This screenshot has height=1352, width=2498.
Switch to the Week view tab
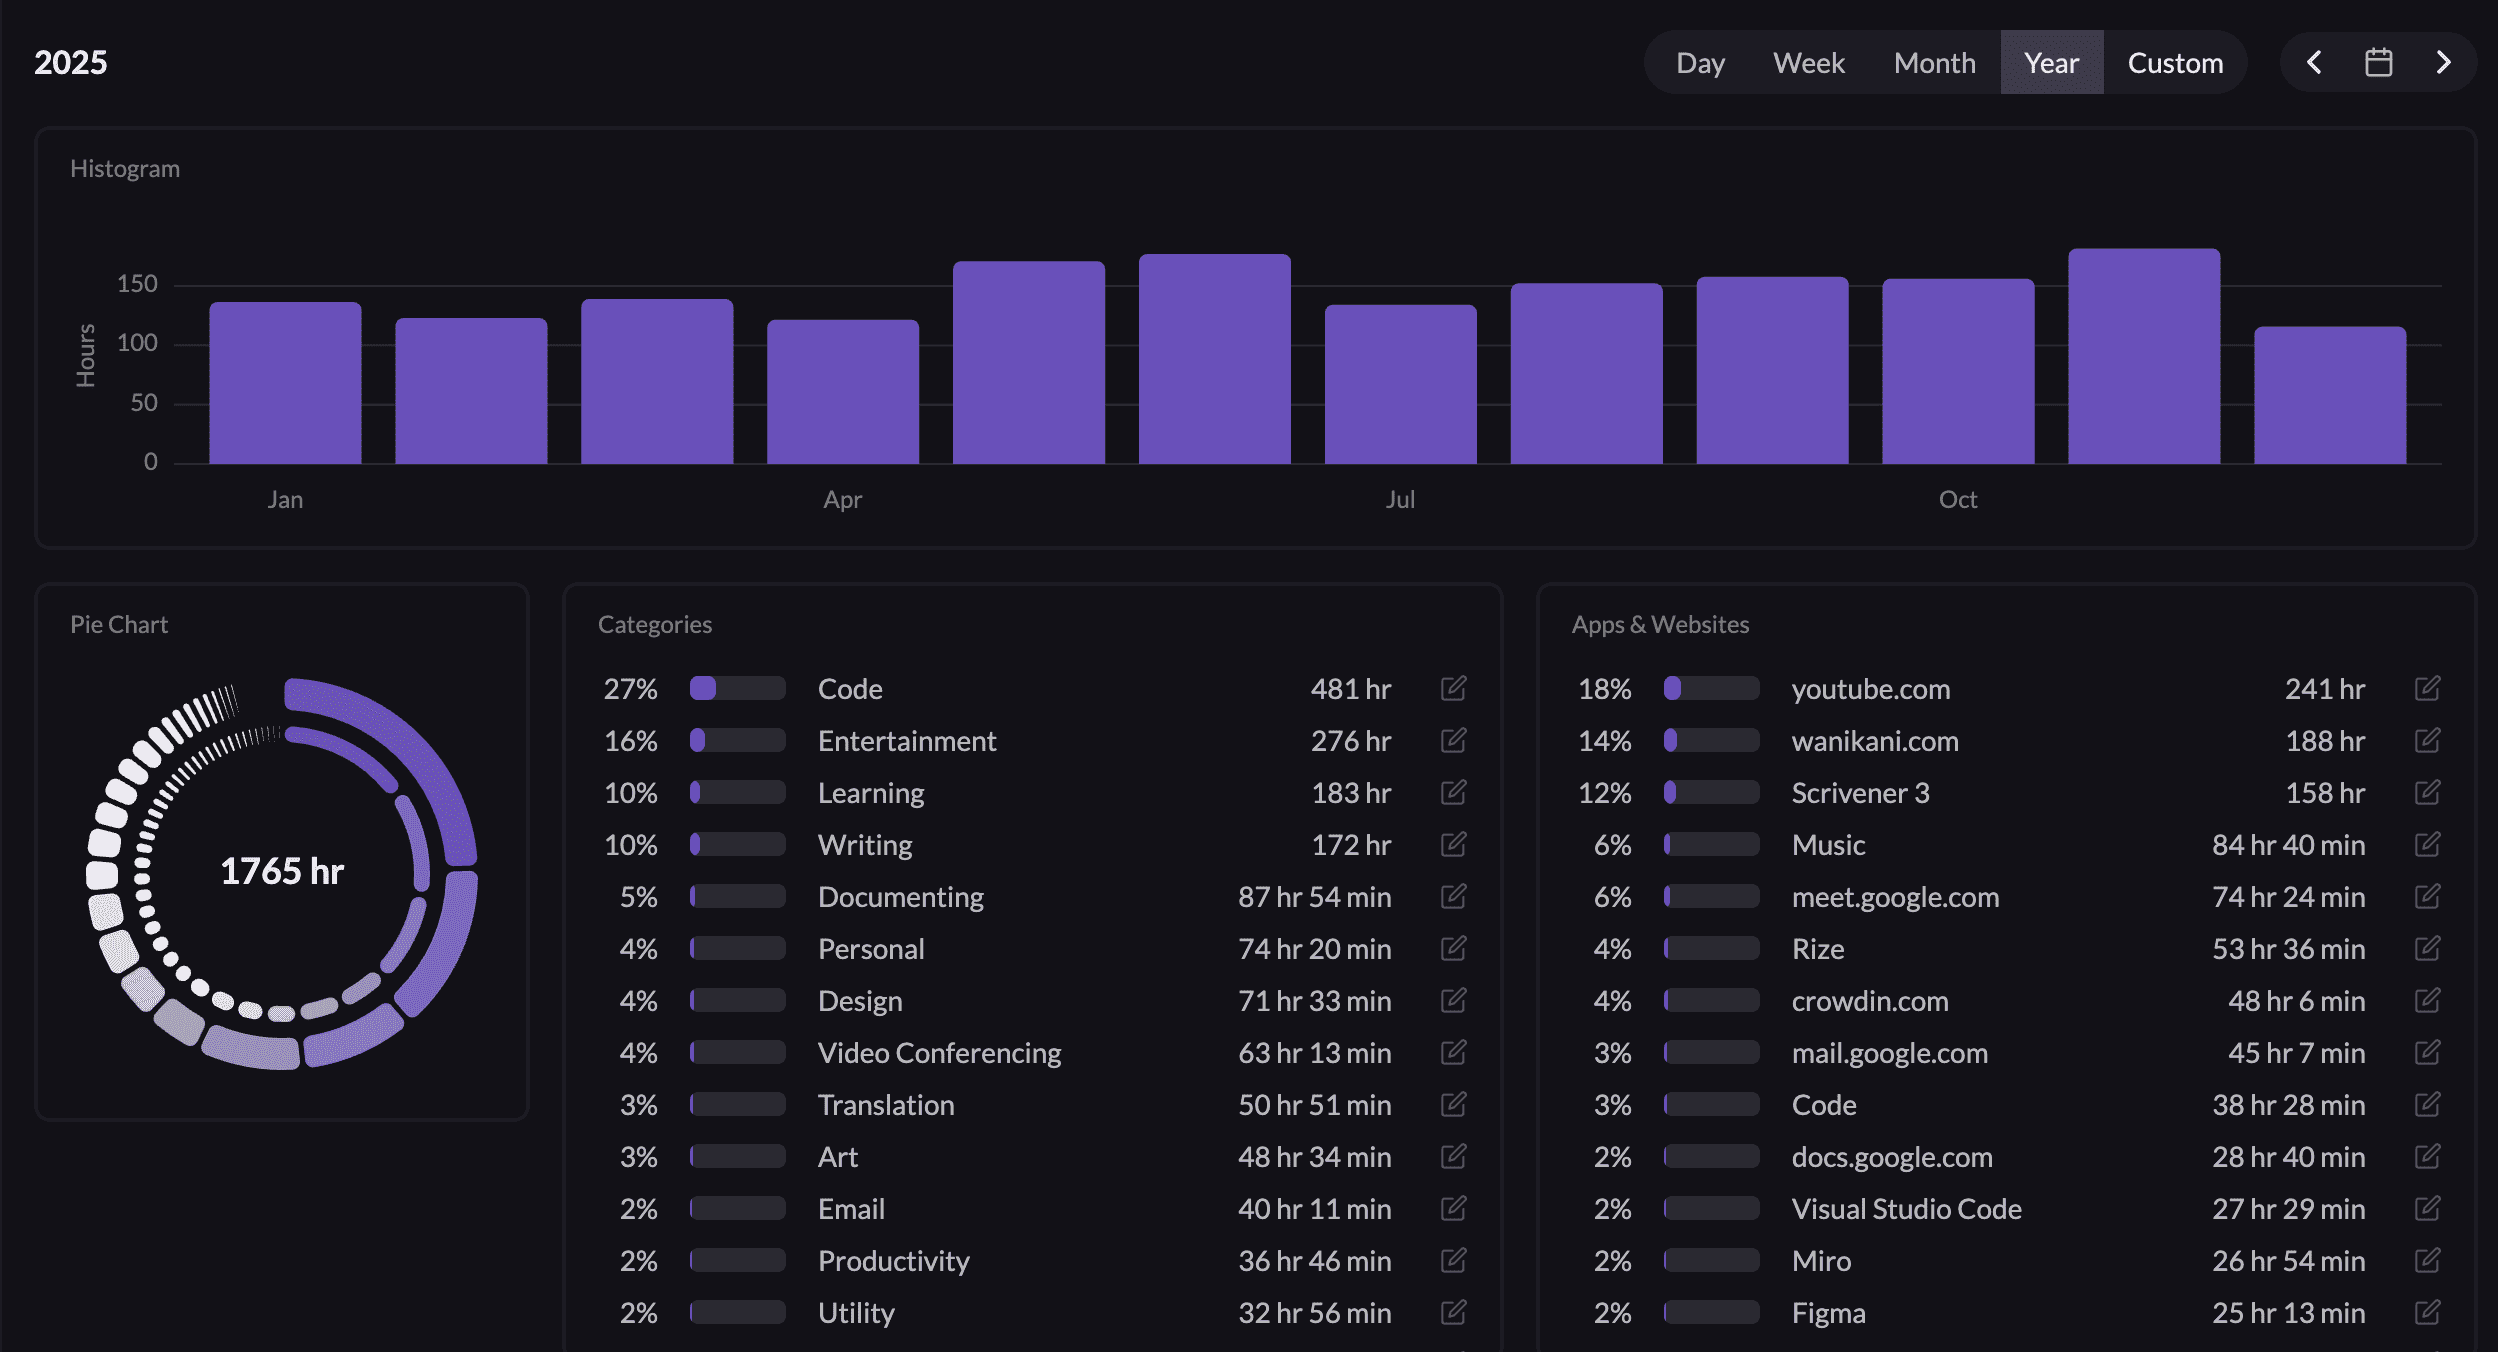1808,63
